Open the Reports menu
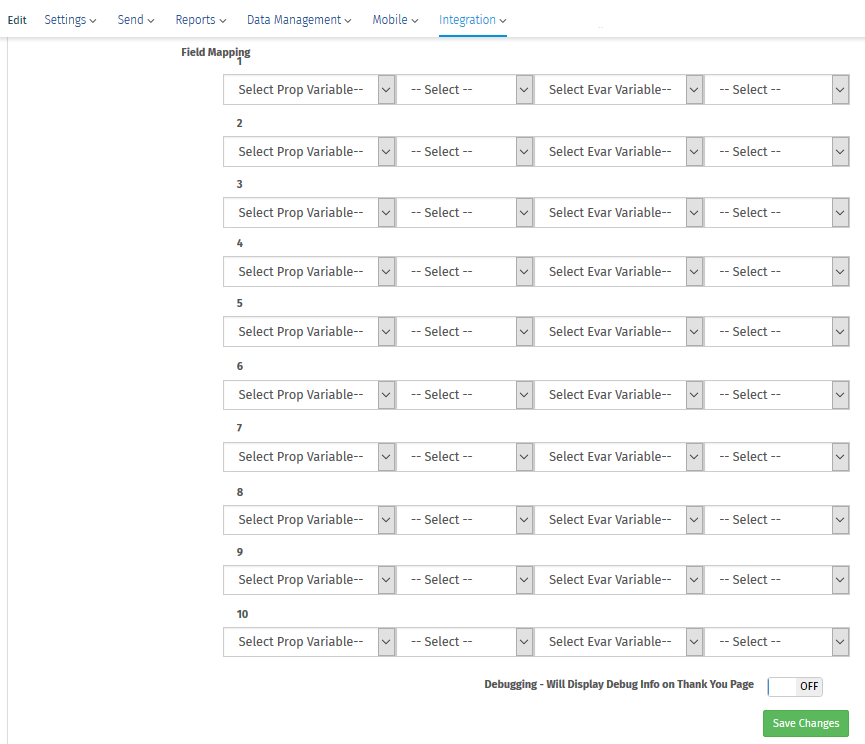Screen dimensions: 865x744 point(200,19)
